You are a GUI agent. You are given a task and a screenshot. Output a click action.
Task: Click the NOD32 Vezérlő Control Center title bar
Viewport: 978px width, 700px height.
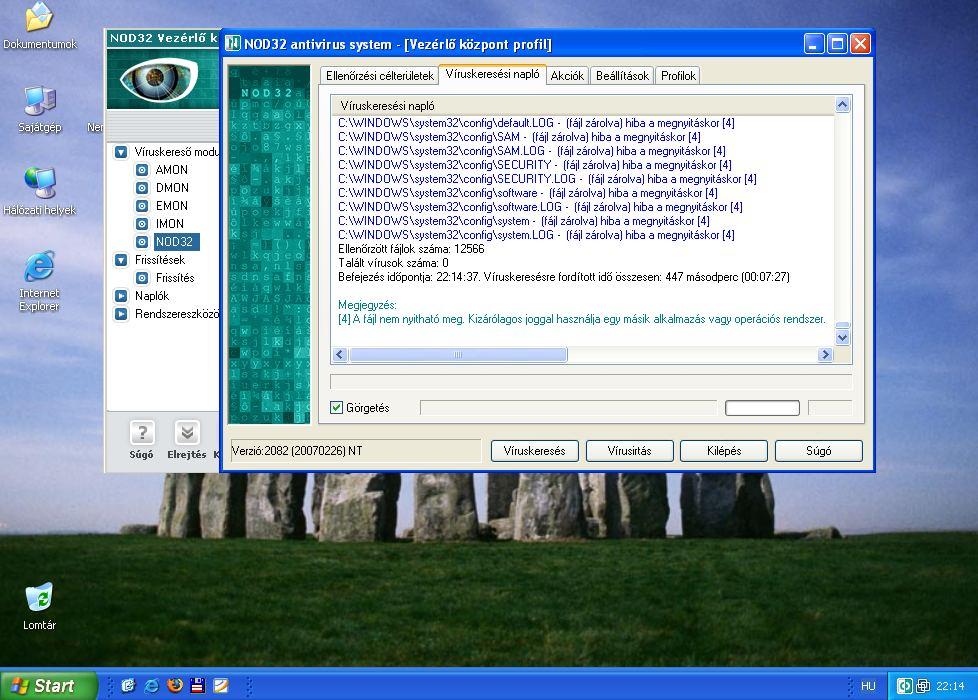(163, 38)
